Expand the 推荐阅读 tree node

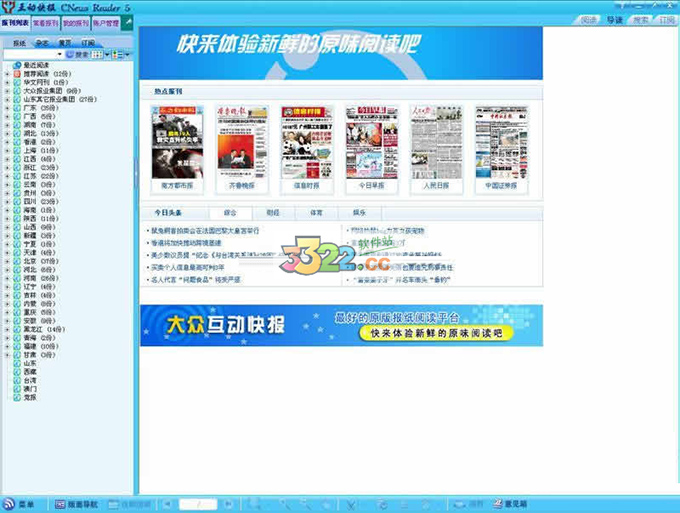[7, 74]
